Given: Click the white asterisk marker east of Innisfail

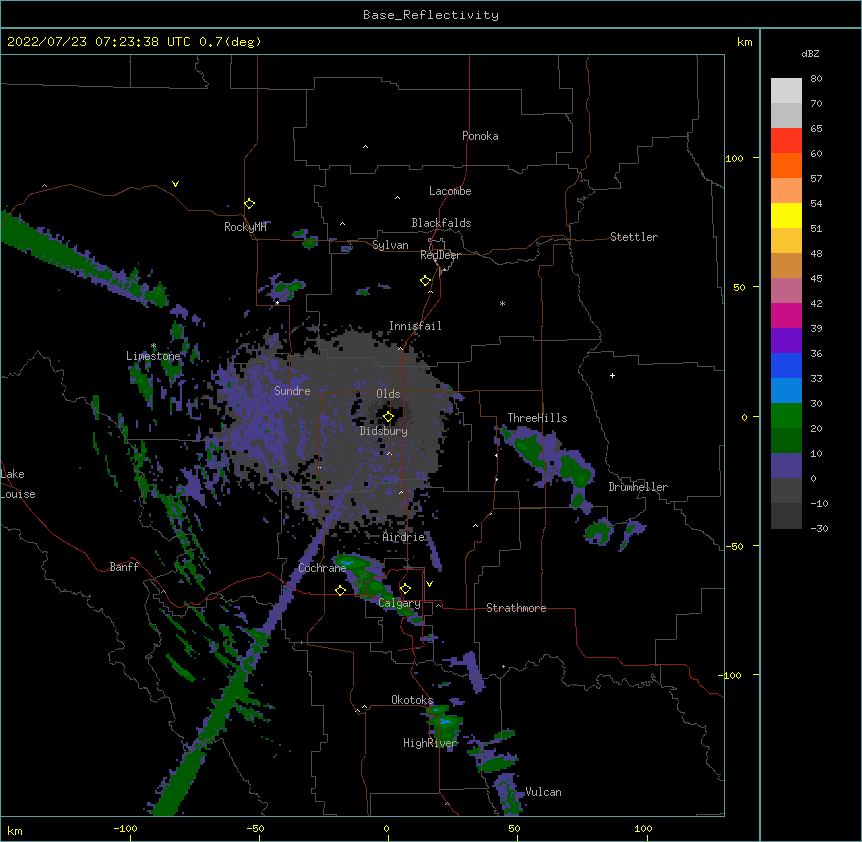Looking at the screenshot, I should coord(502,303).
